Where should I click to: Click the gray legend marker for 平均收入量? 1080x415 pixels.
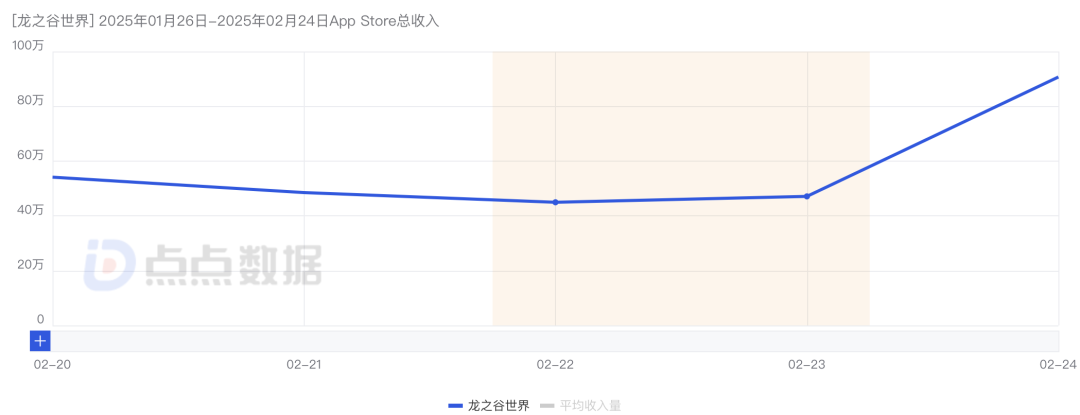coord(546,405)
